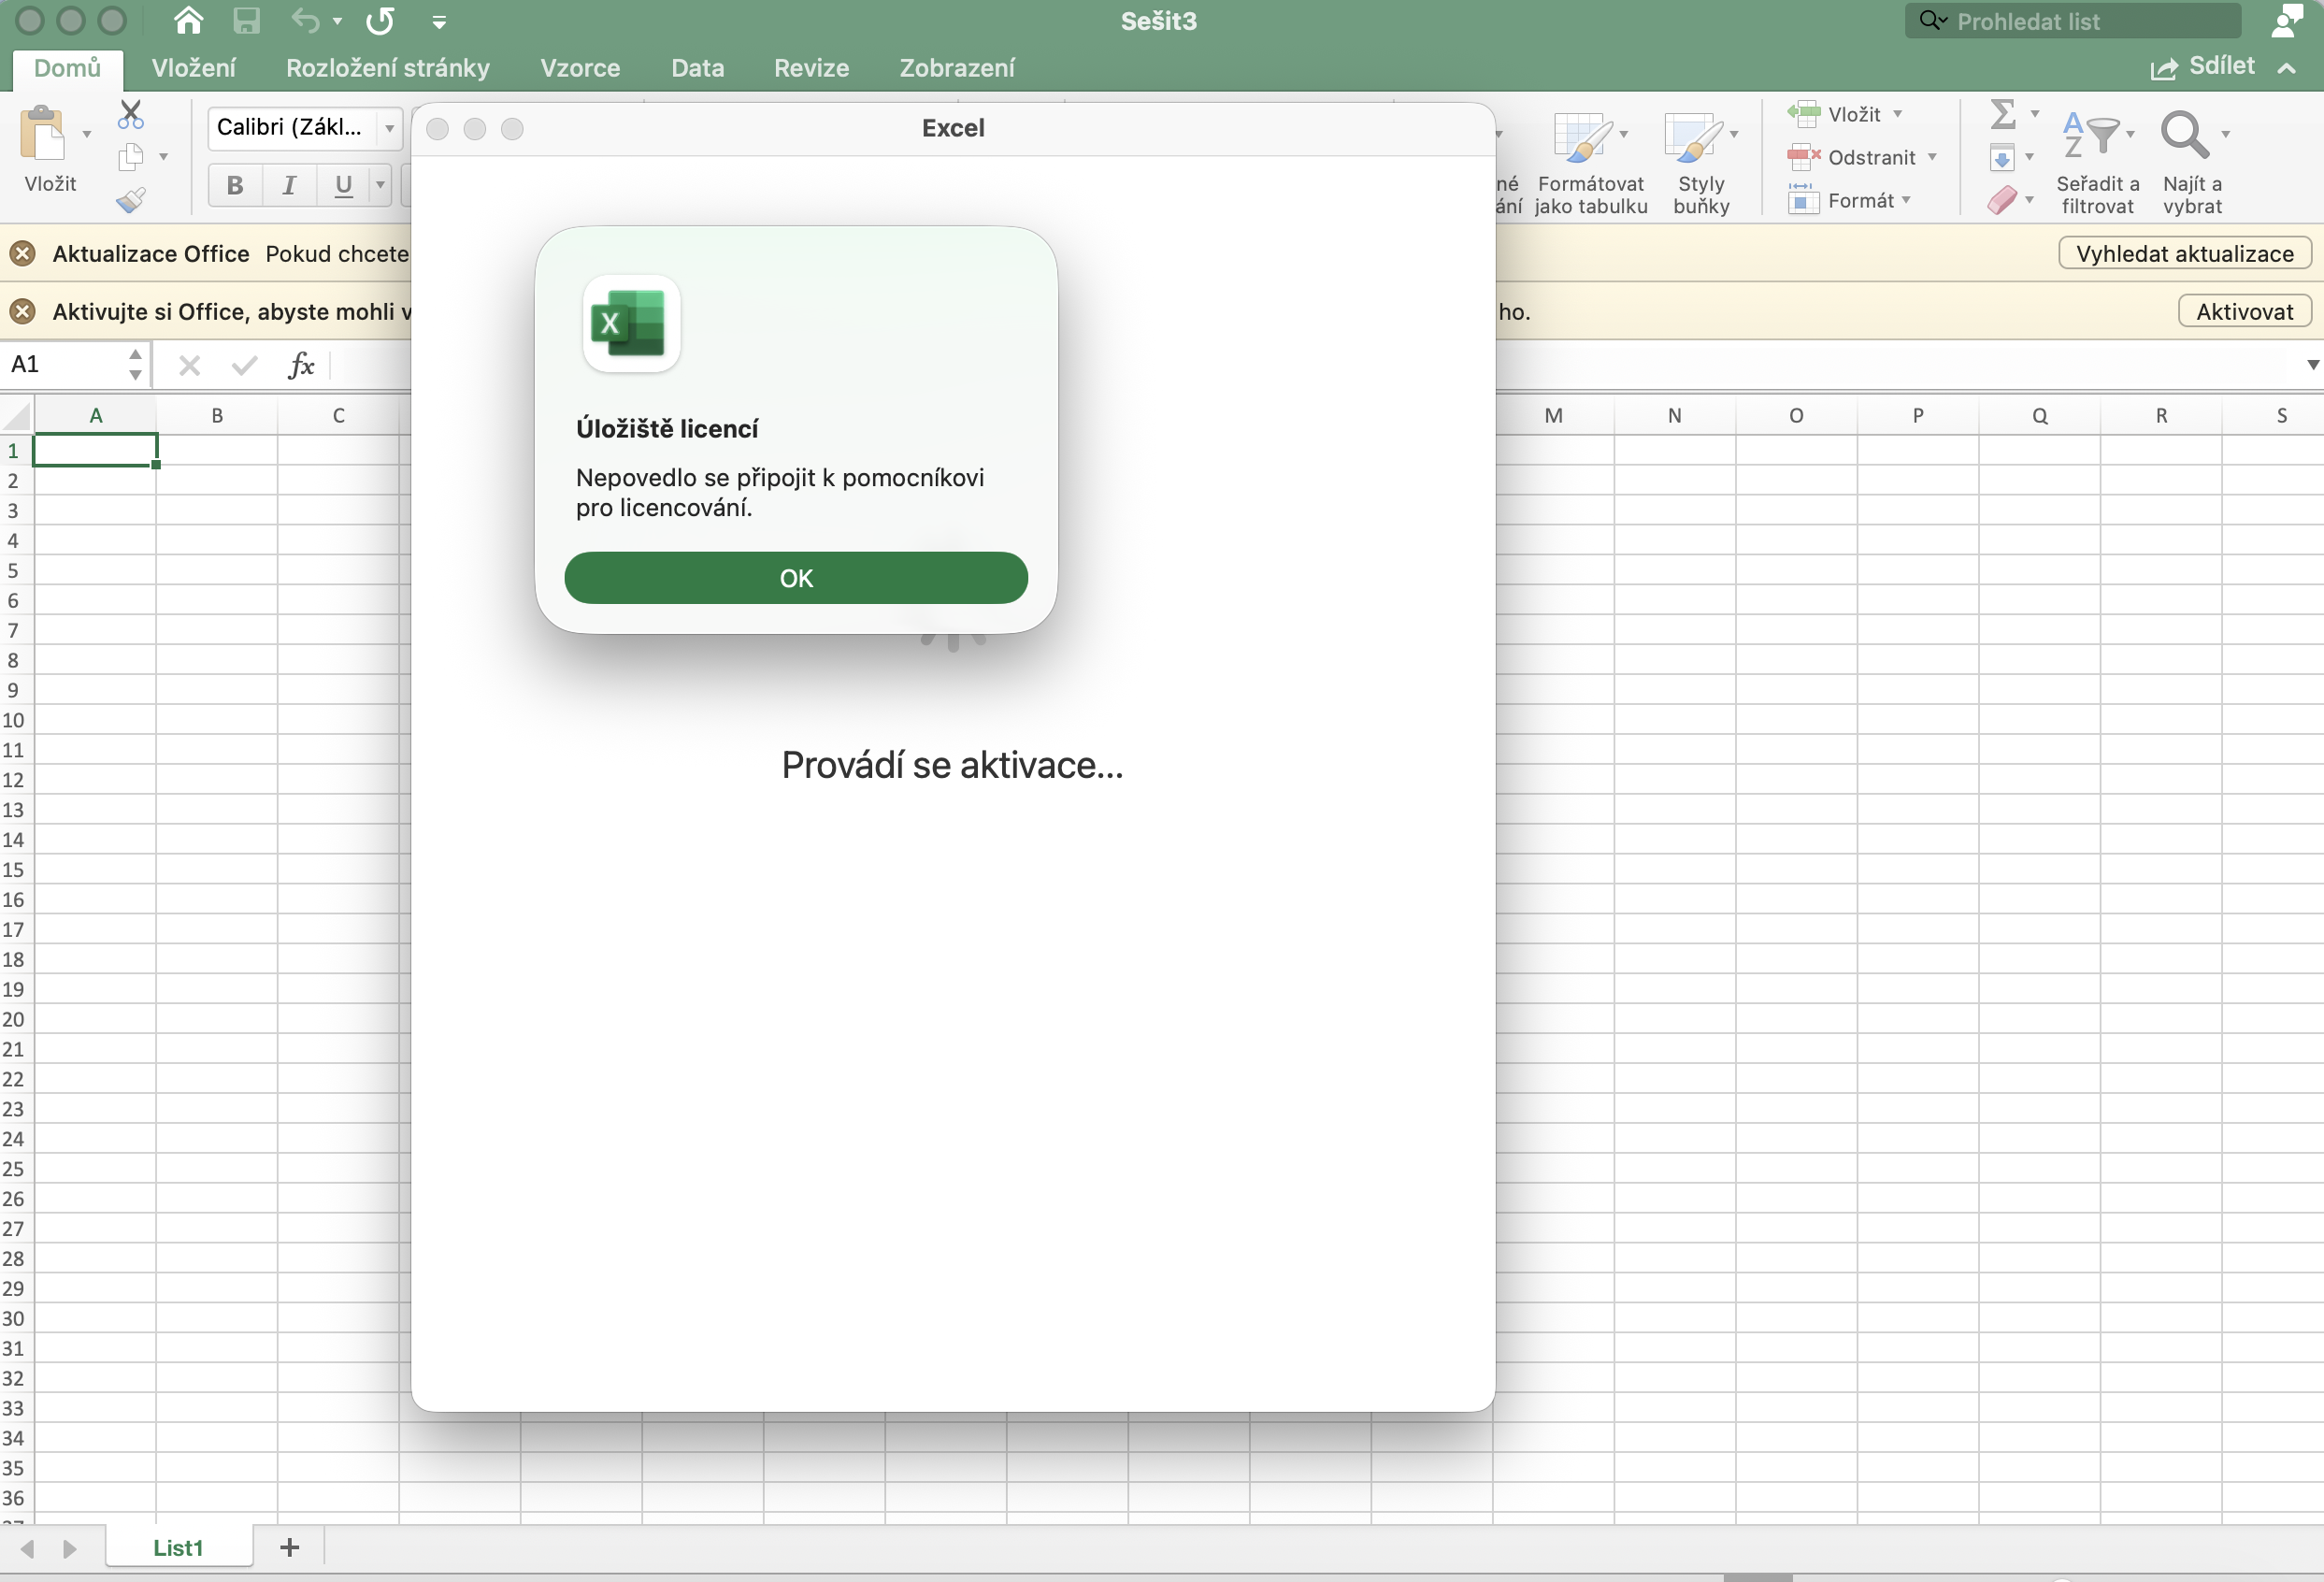This screenshot has width=2324, height=1582.
Task: Click the Cut scissors icon
Action: tap(130, 114)
